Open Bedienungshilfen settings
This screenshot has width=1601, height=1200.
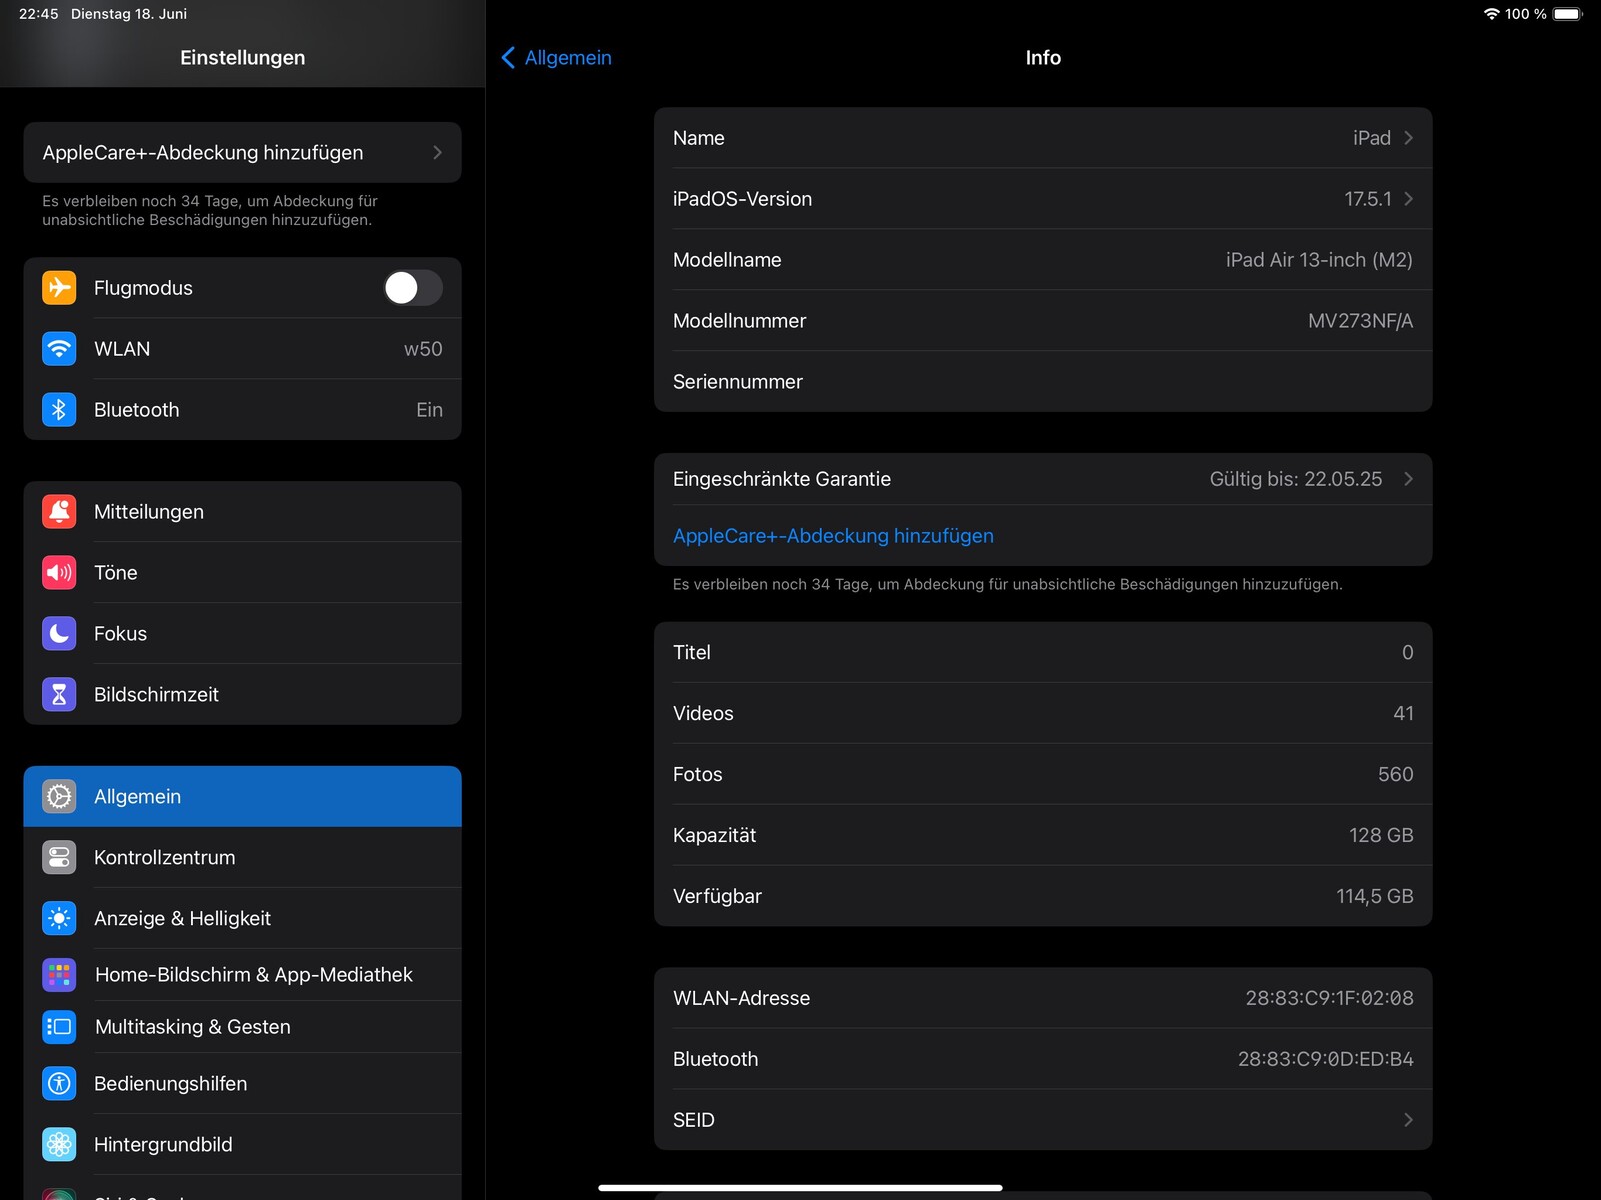[x=242, y=1084]
